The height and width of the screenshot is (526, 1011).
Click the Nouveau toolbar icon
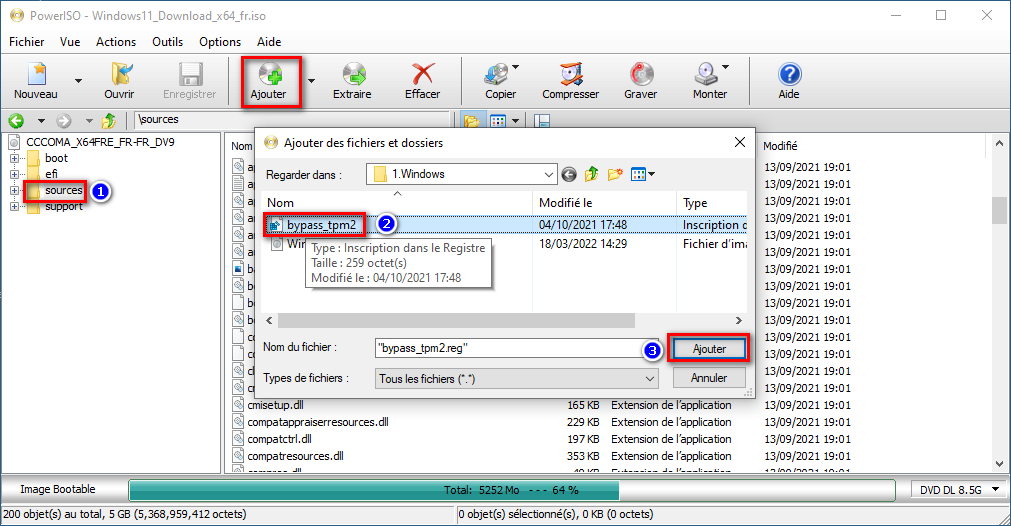[x=37, y=75]
